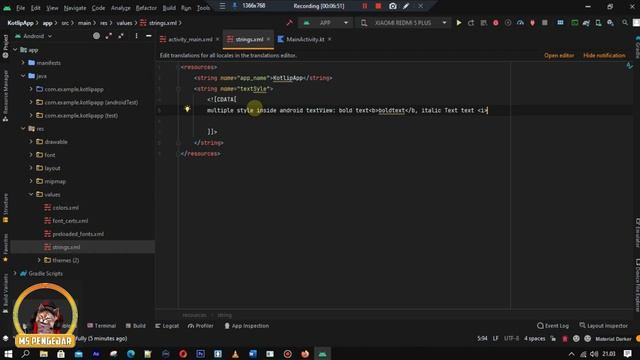Toggle read-only lock icon in status bar
Image resolution: width=640 pixels, height=360 pixels.
tap(553, 338)
